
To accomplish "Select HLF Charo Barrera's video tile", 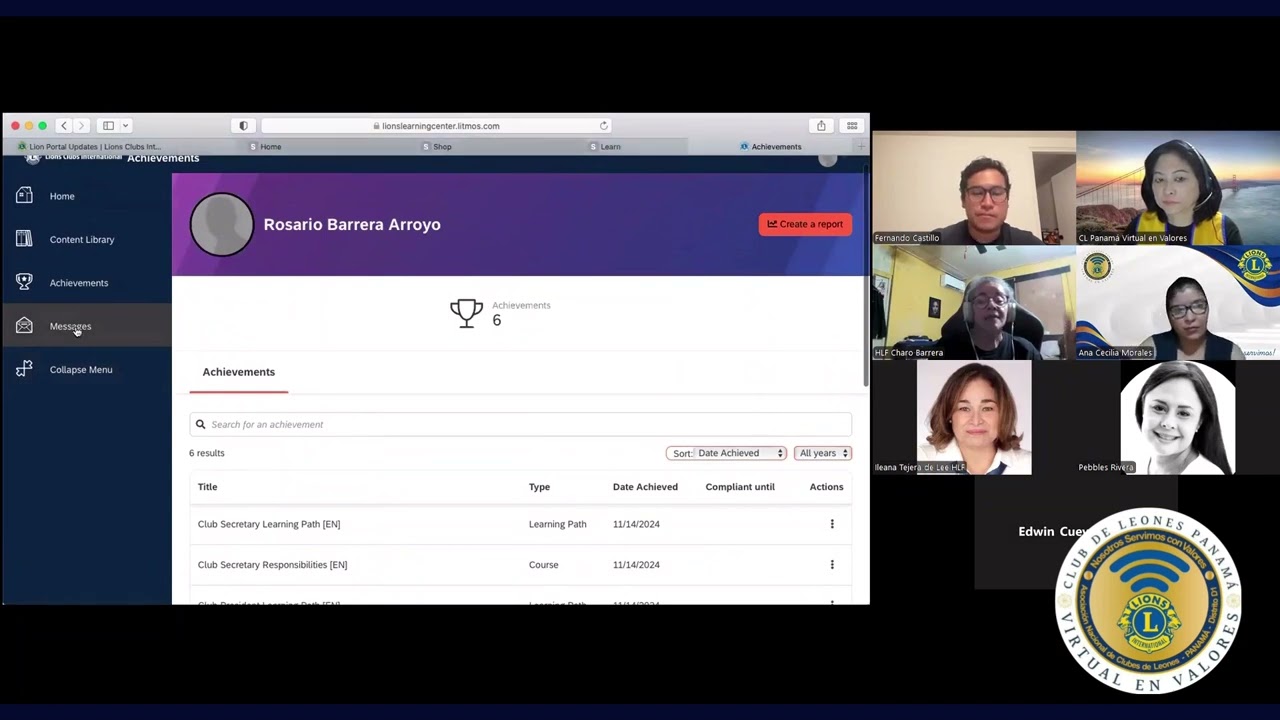I will click(974, 303).
